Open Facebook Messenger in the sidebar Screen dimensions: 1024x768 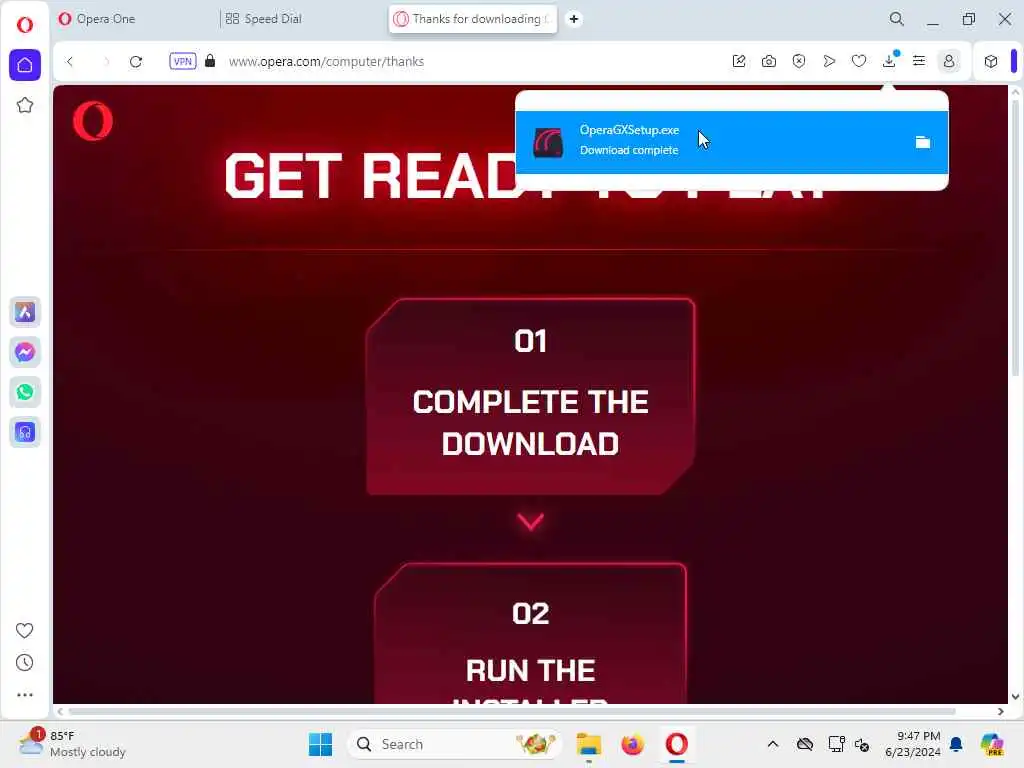coord(25,353)
